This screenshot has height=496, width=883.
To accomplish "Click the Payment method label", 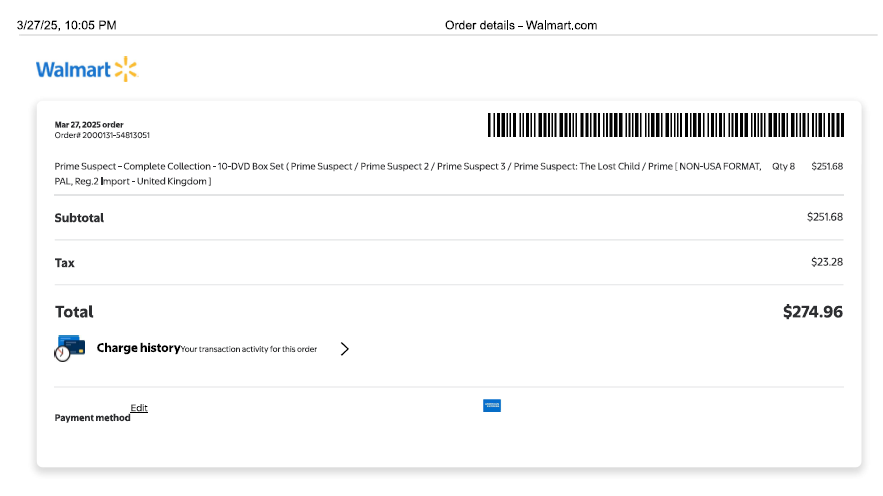I will [92, 418].
